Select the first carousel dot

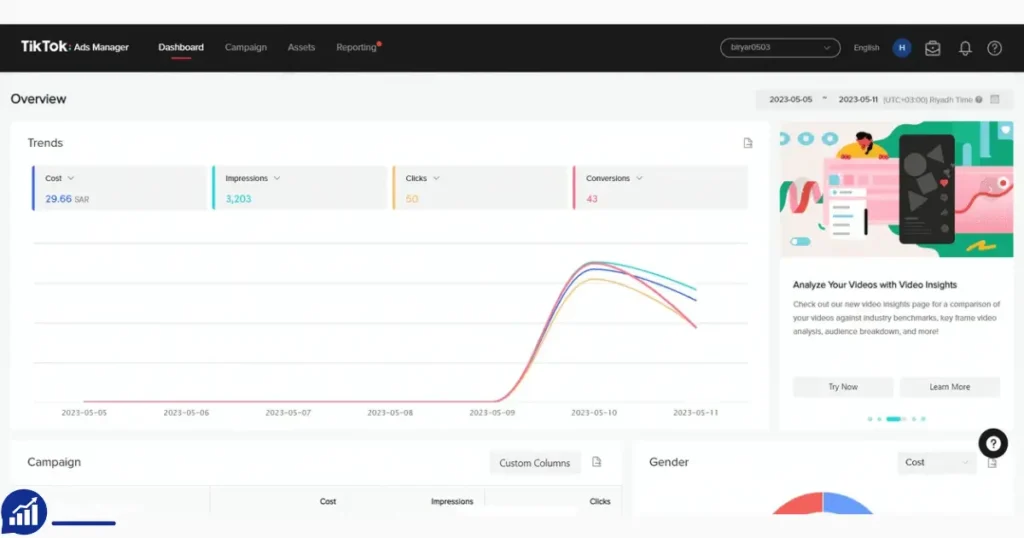coord(870,419)
